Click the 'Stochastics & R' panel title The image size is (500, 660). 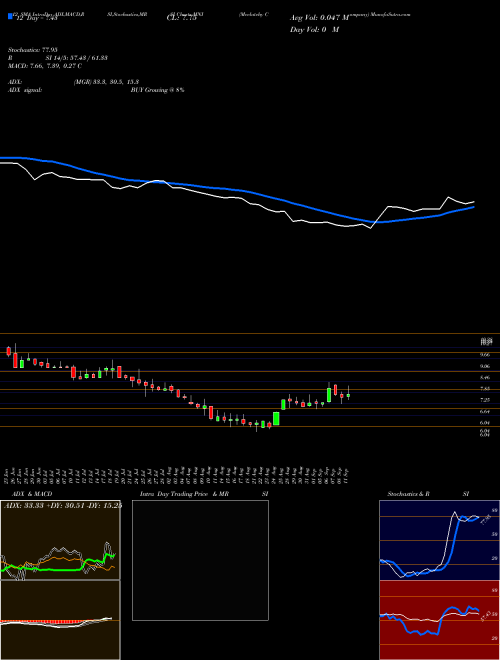coord(408,494)
